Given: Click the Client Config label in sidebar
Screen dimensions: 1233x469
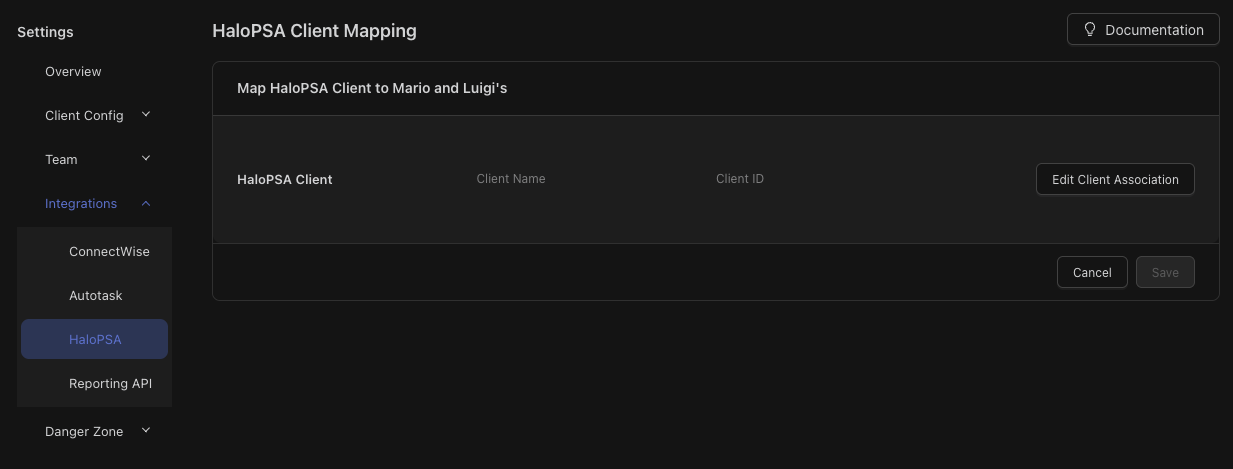Looking at the screenshot, I should tap(84, 116).
